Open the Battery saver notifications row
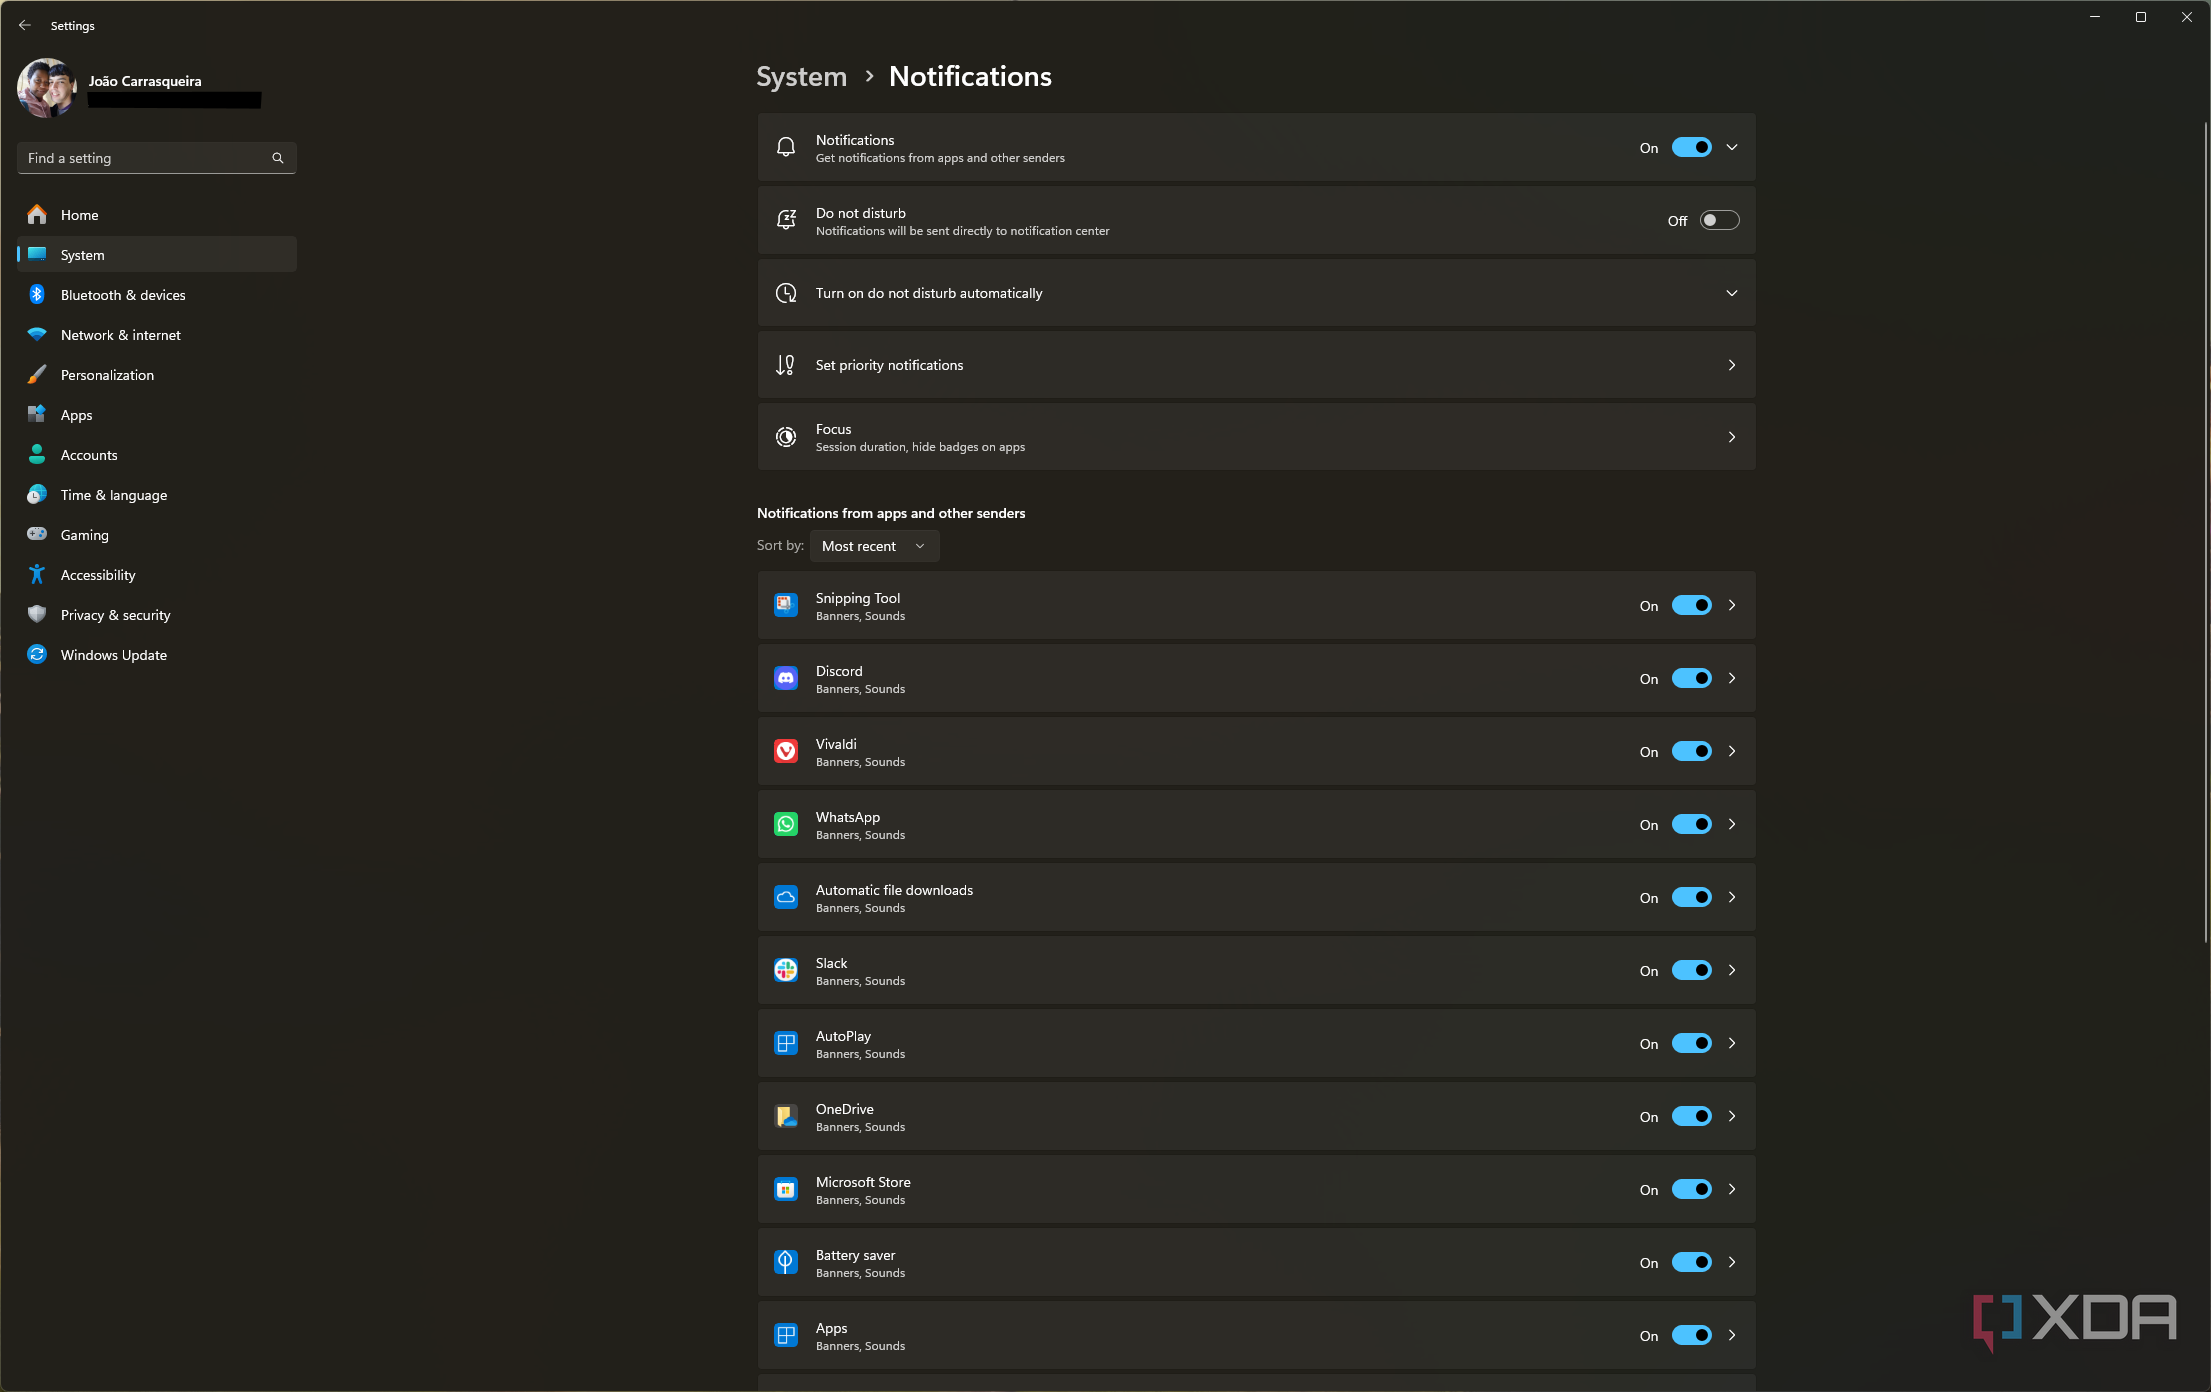2211x1392 pixels. [x=1256, y=1262]
